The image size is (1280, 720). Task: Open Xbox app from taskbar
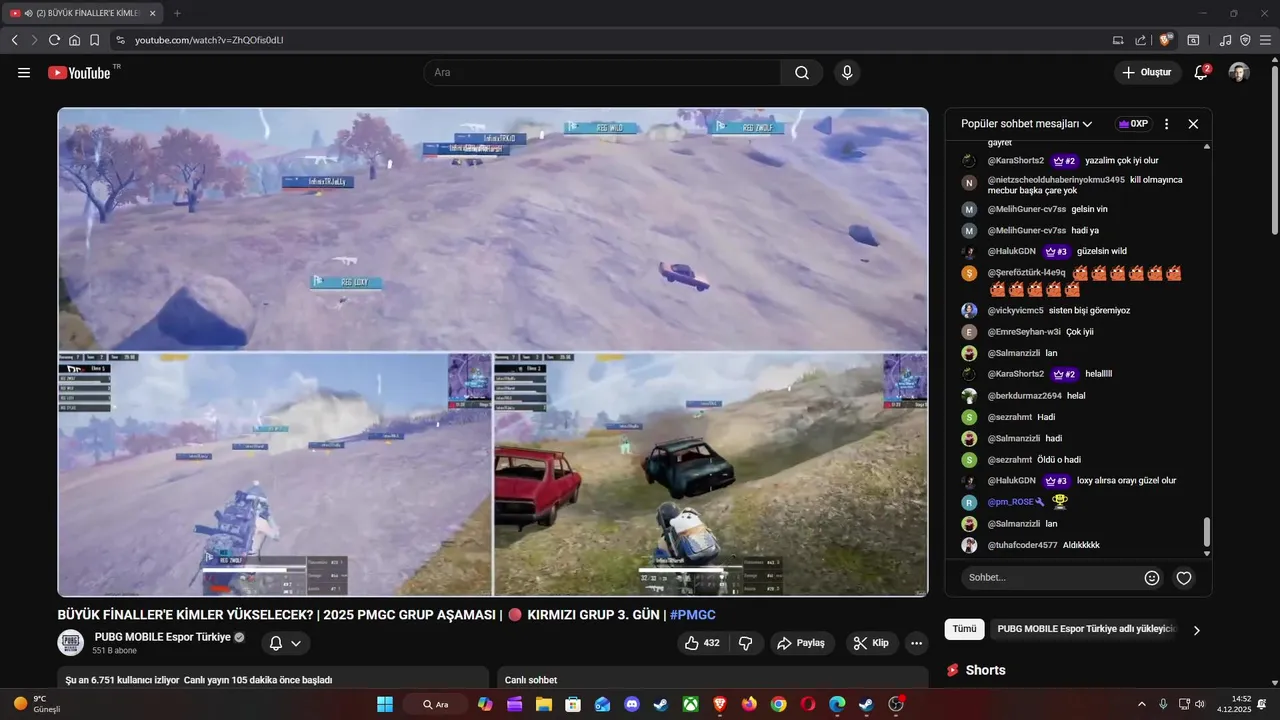690,704
